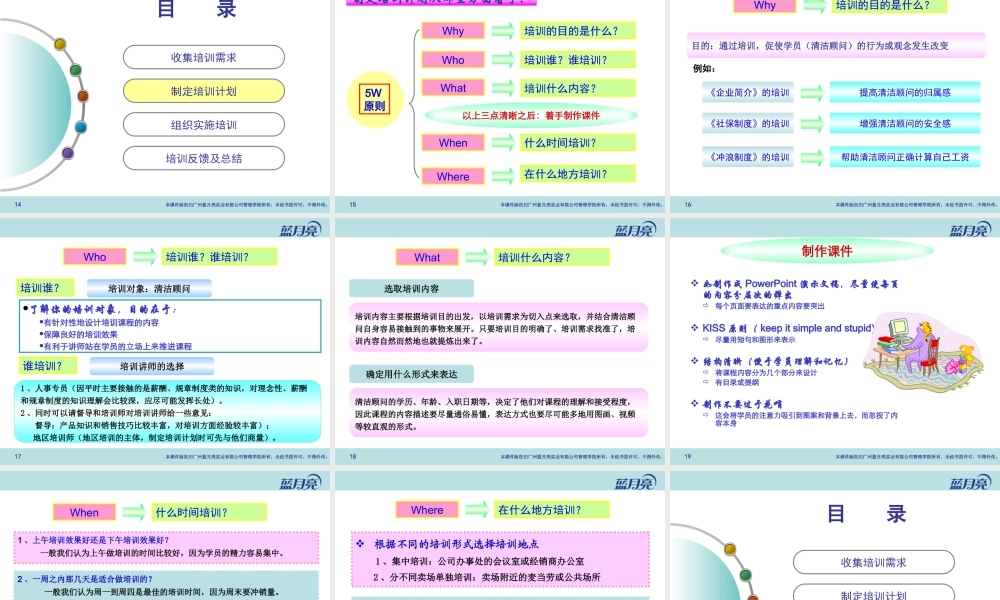The image size is (1000, 600).
Task: Click the 培训谁？ label on slide 17
Action: 45,288
